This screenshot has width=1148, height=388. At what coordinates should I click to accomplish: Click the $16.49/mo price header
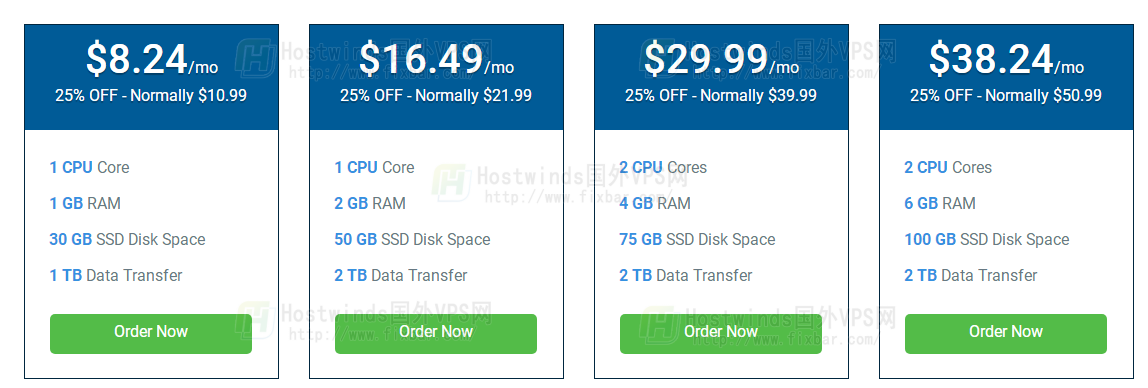pos(436,59)
